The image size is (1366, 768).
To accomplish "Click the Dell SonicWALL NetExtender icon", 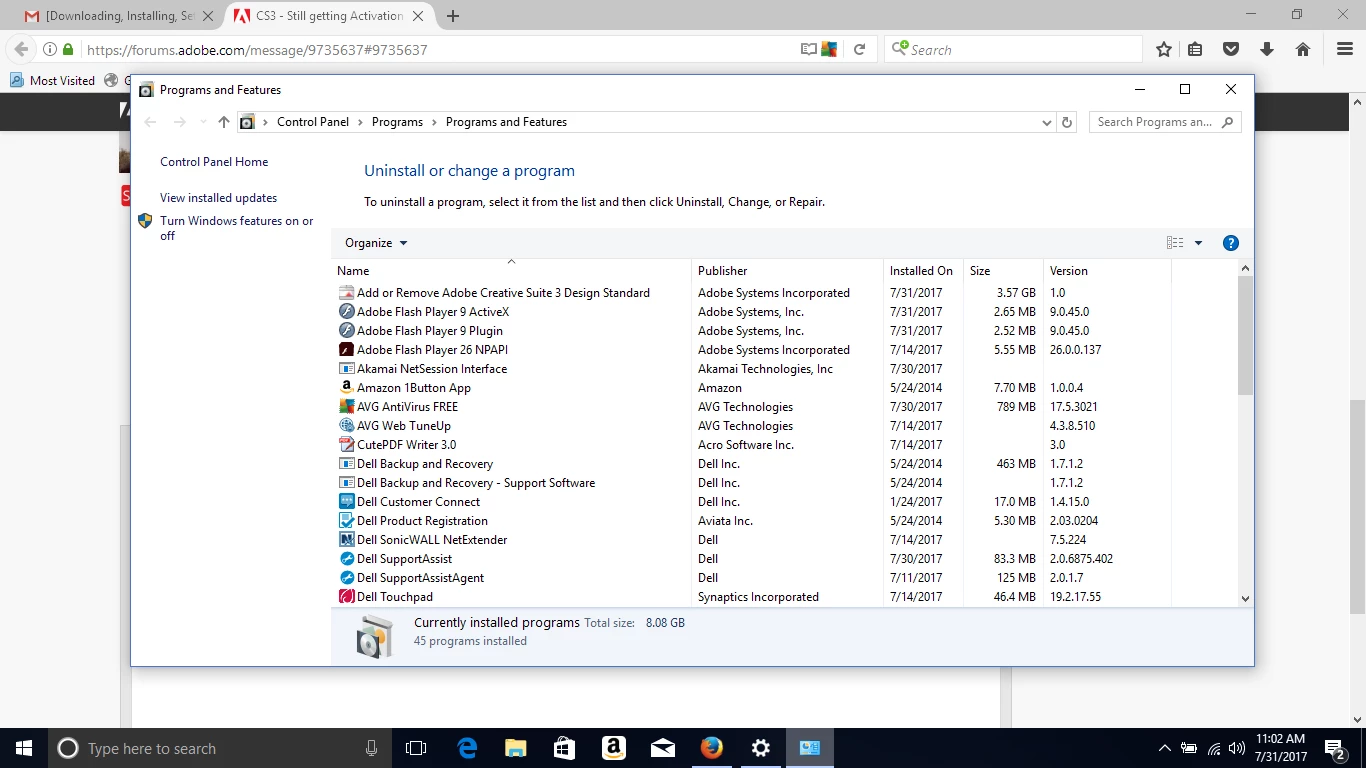I will tap(346, 540).
